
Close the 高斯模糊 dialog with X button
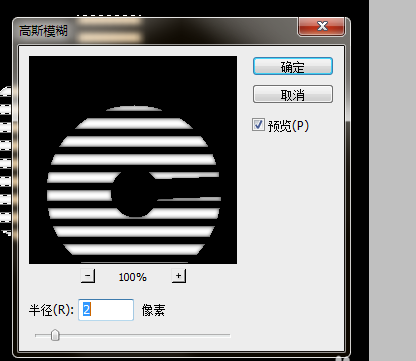click(322, 26)
